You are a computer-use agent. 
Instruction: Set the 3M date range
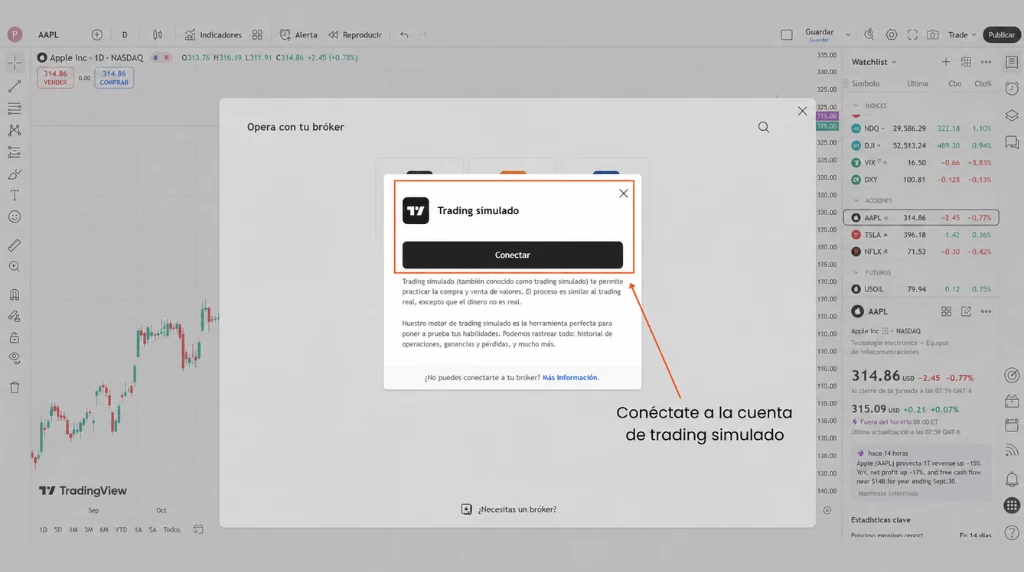[x=88, y=530]
